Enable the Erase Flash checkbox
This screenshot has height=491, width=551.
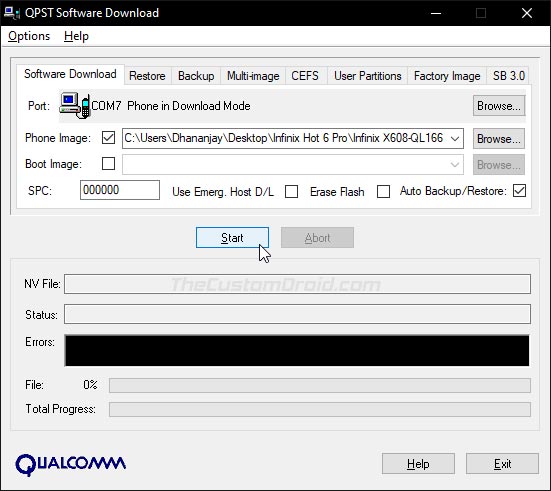[383, 192]
